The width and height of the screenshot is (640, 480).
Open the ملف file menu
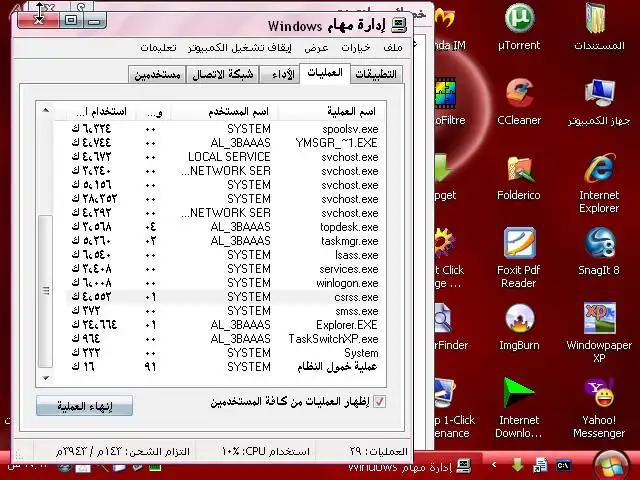coord(393,48)
